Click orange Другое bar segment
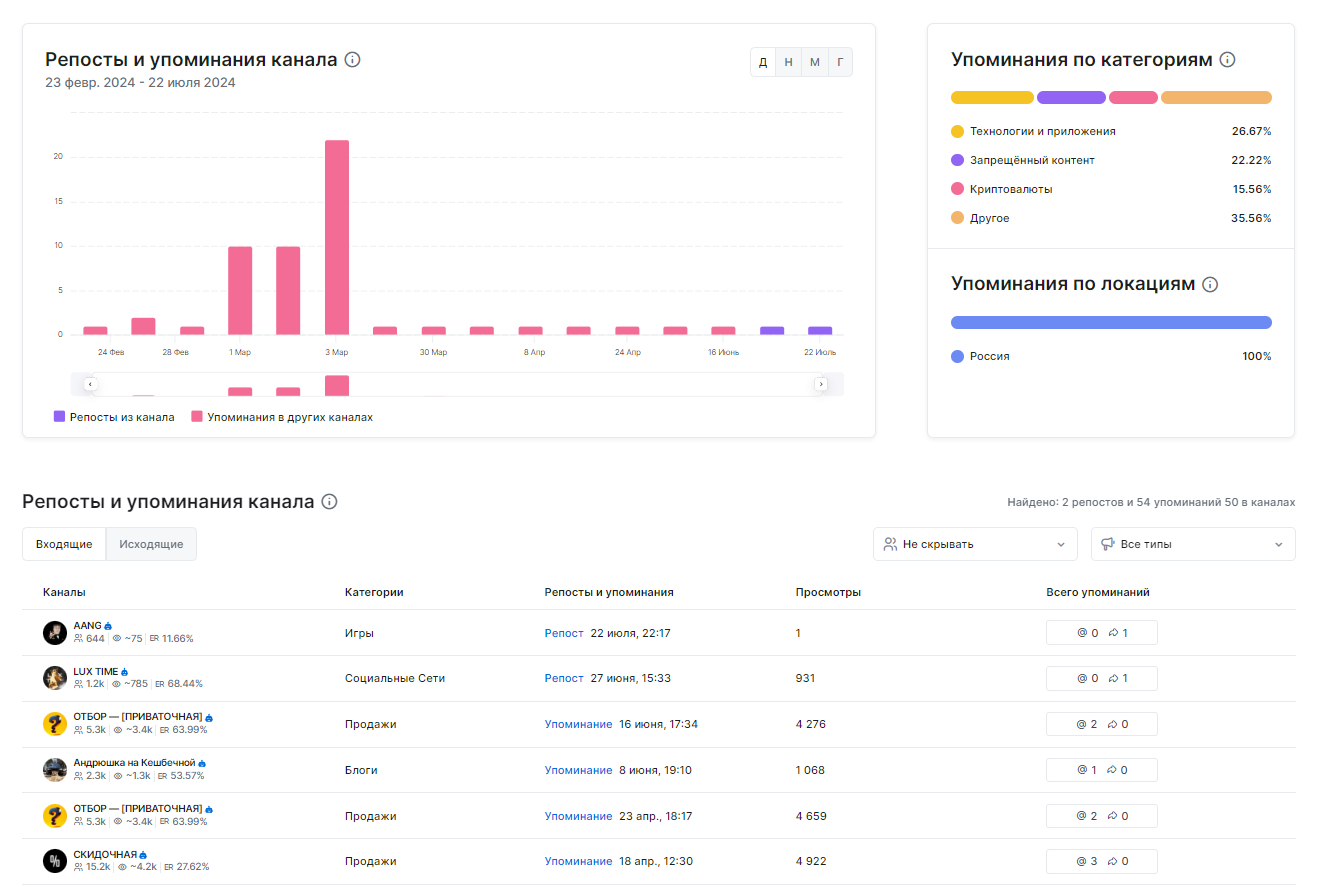The image size is (1319, 887). click(x=1216, y=98)
